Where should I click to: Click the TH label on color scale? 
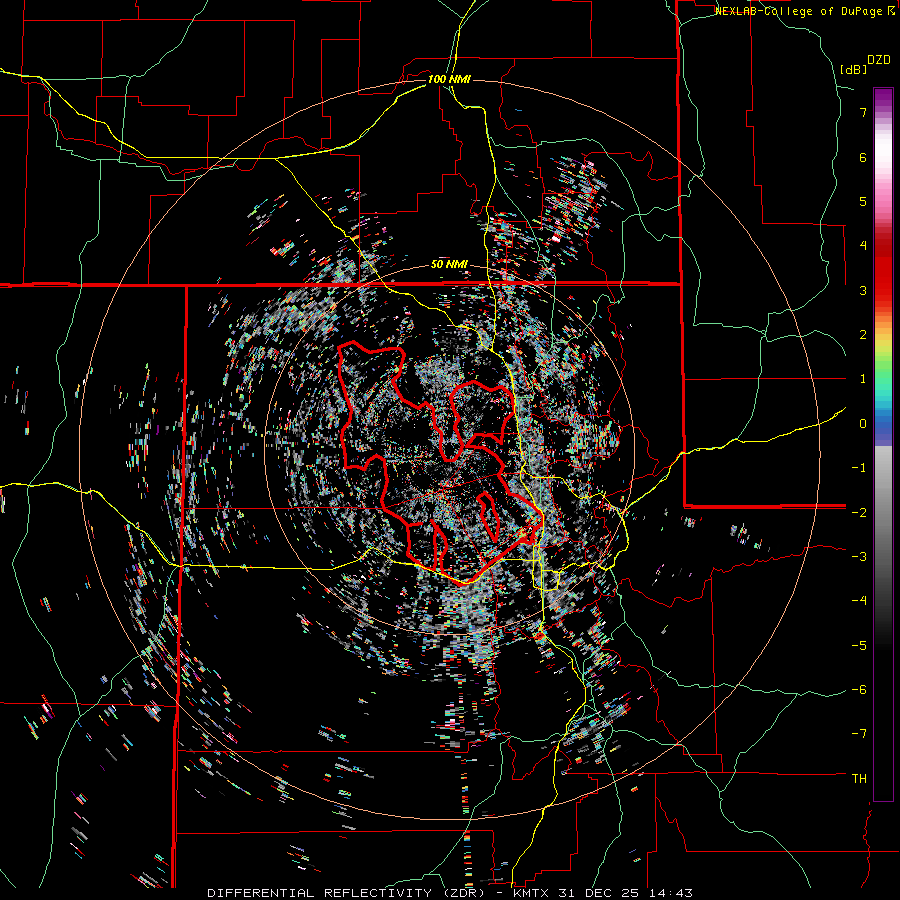click(x=859, y=779)
